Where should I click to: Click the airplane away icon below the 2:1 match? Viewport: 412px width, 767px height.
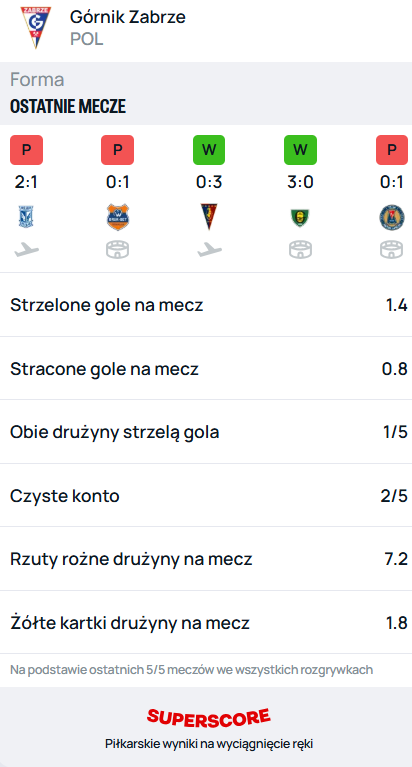(26, 250)
